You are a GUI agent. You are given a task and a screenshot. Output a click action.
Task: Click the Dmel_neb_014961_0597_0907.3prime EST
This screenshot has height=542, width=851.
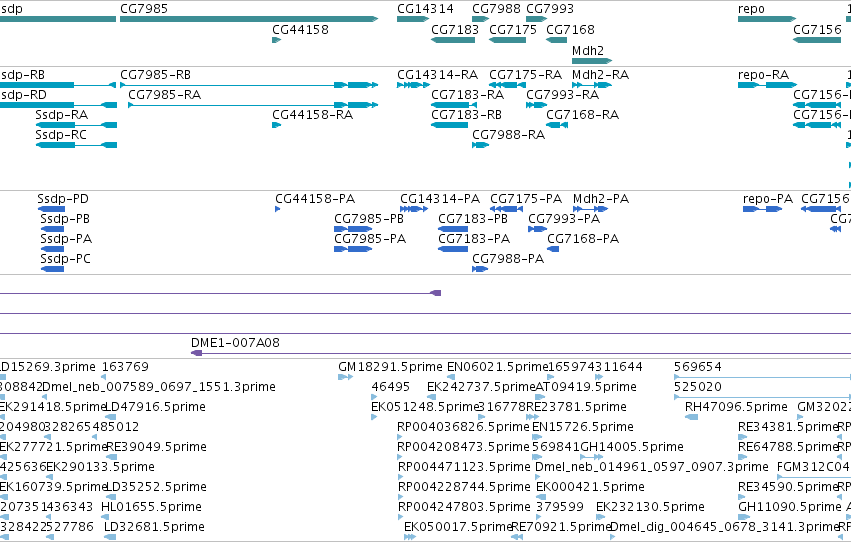[x=538, y=477]
